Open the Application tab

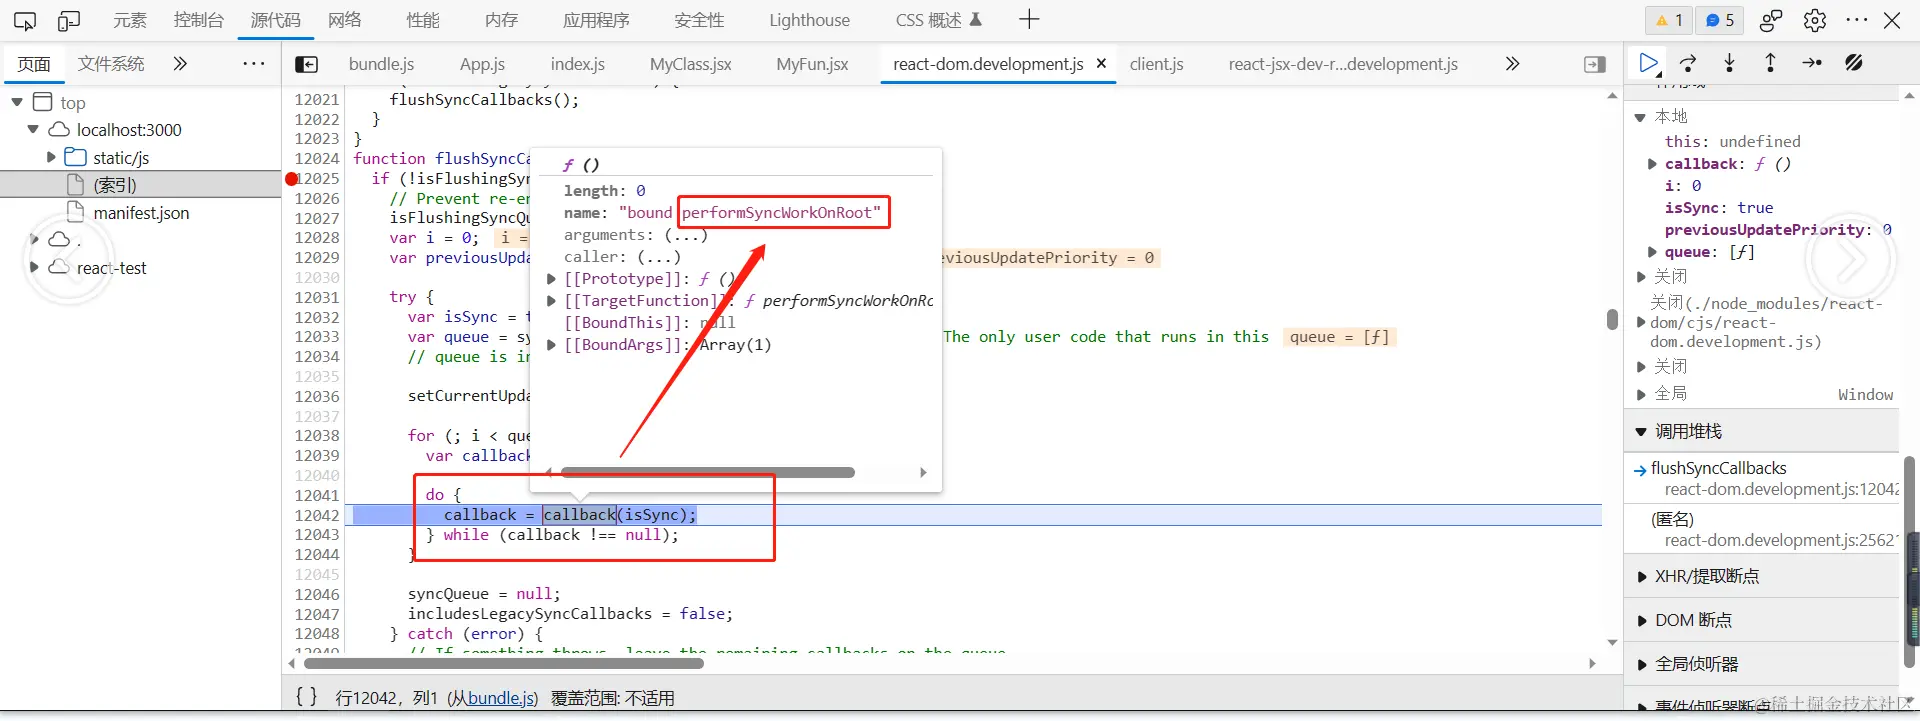[596, 20]
